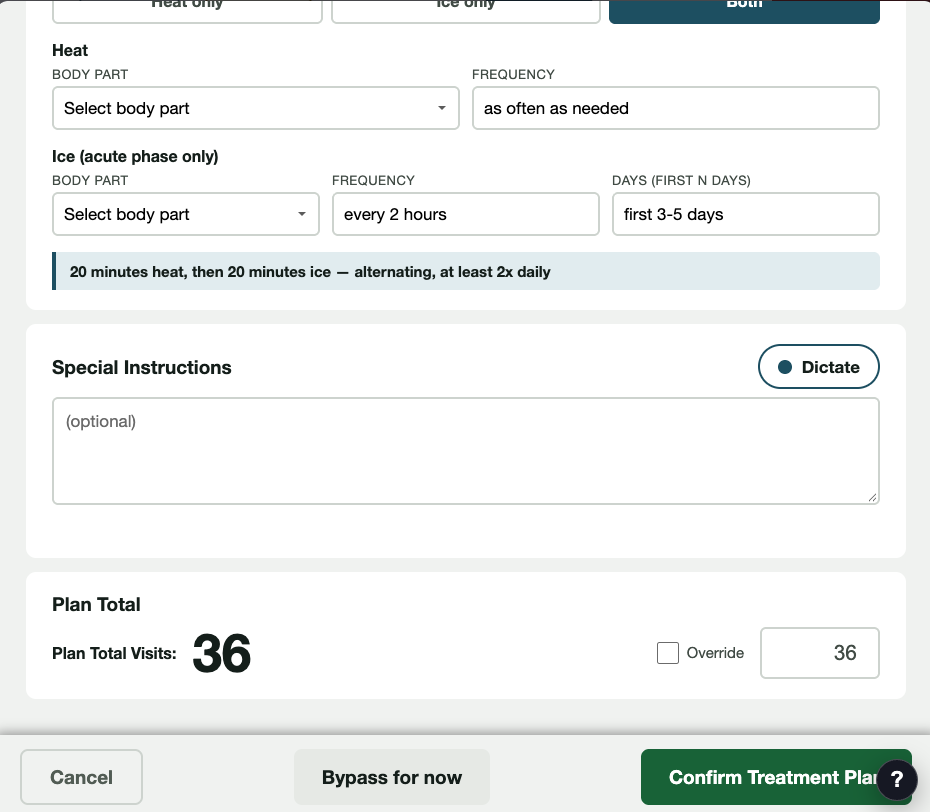The width and height of the screenshot is (930, 812).
Task: Click the 'Special Instructions' heading
Action: coord(142,368)
